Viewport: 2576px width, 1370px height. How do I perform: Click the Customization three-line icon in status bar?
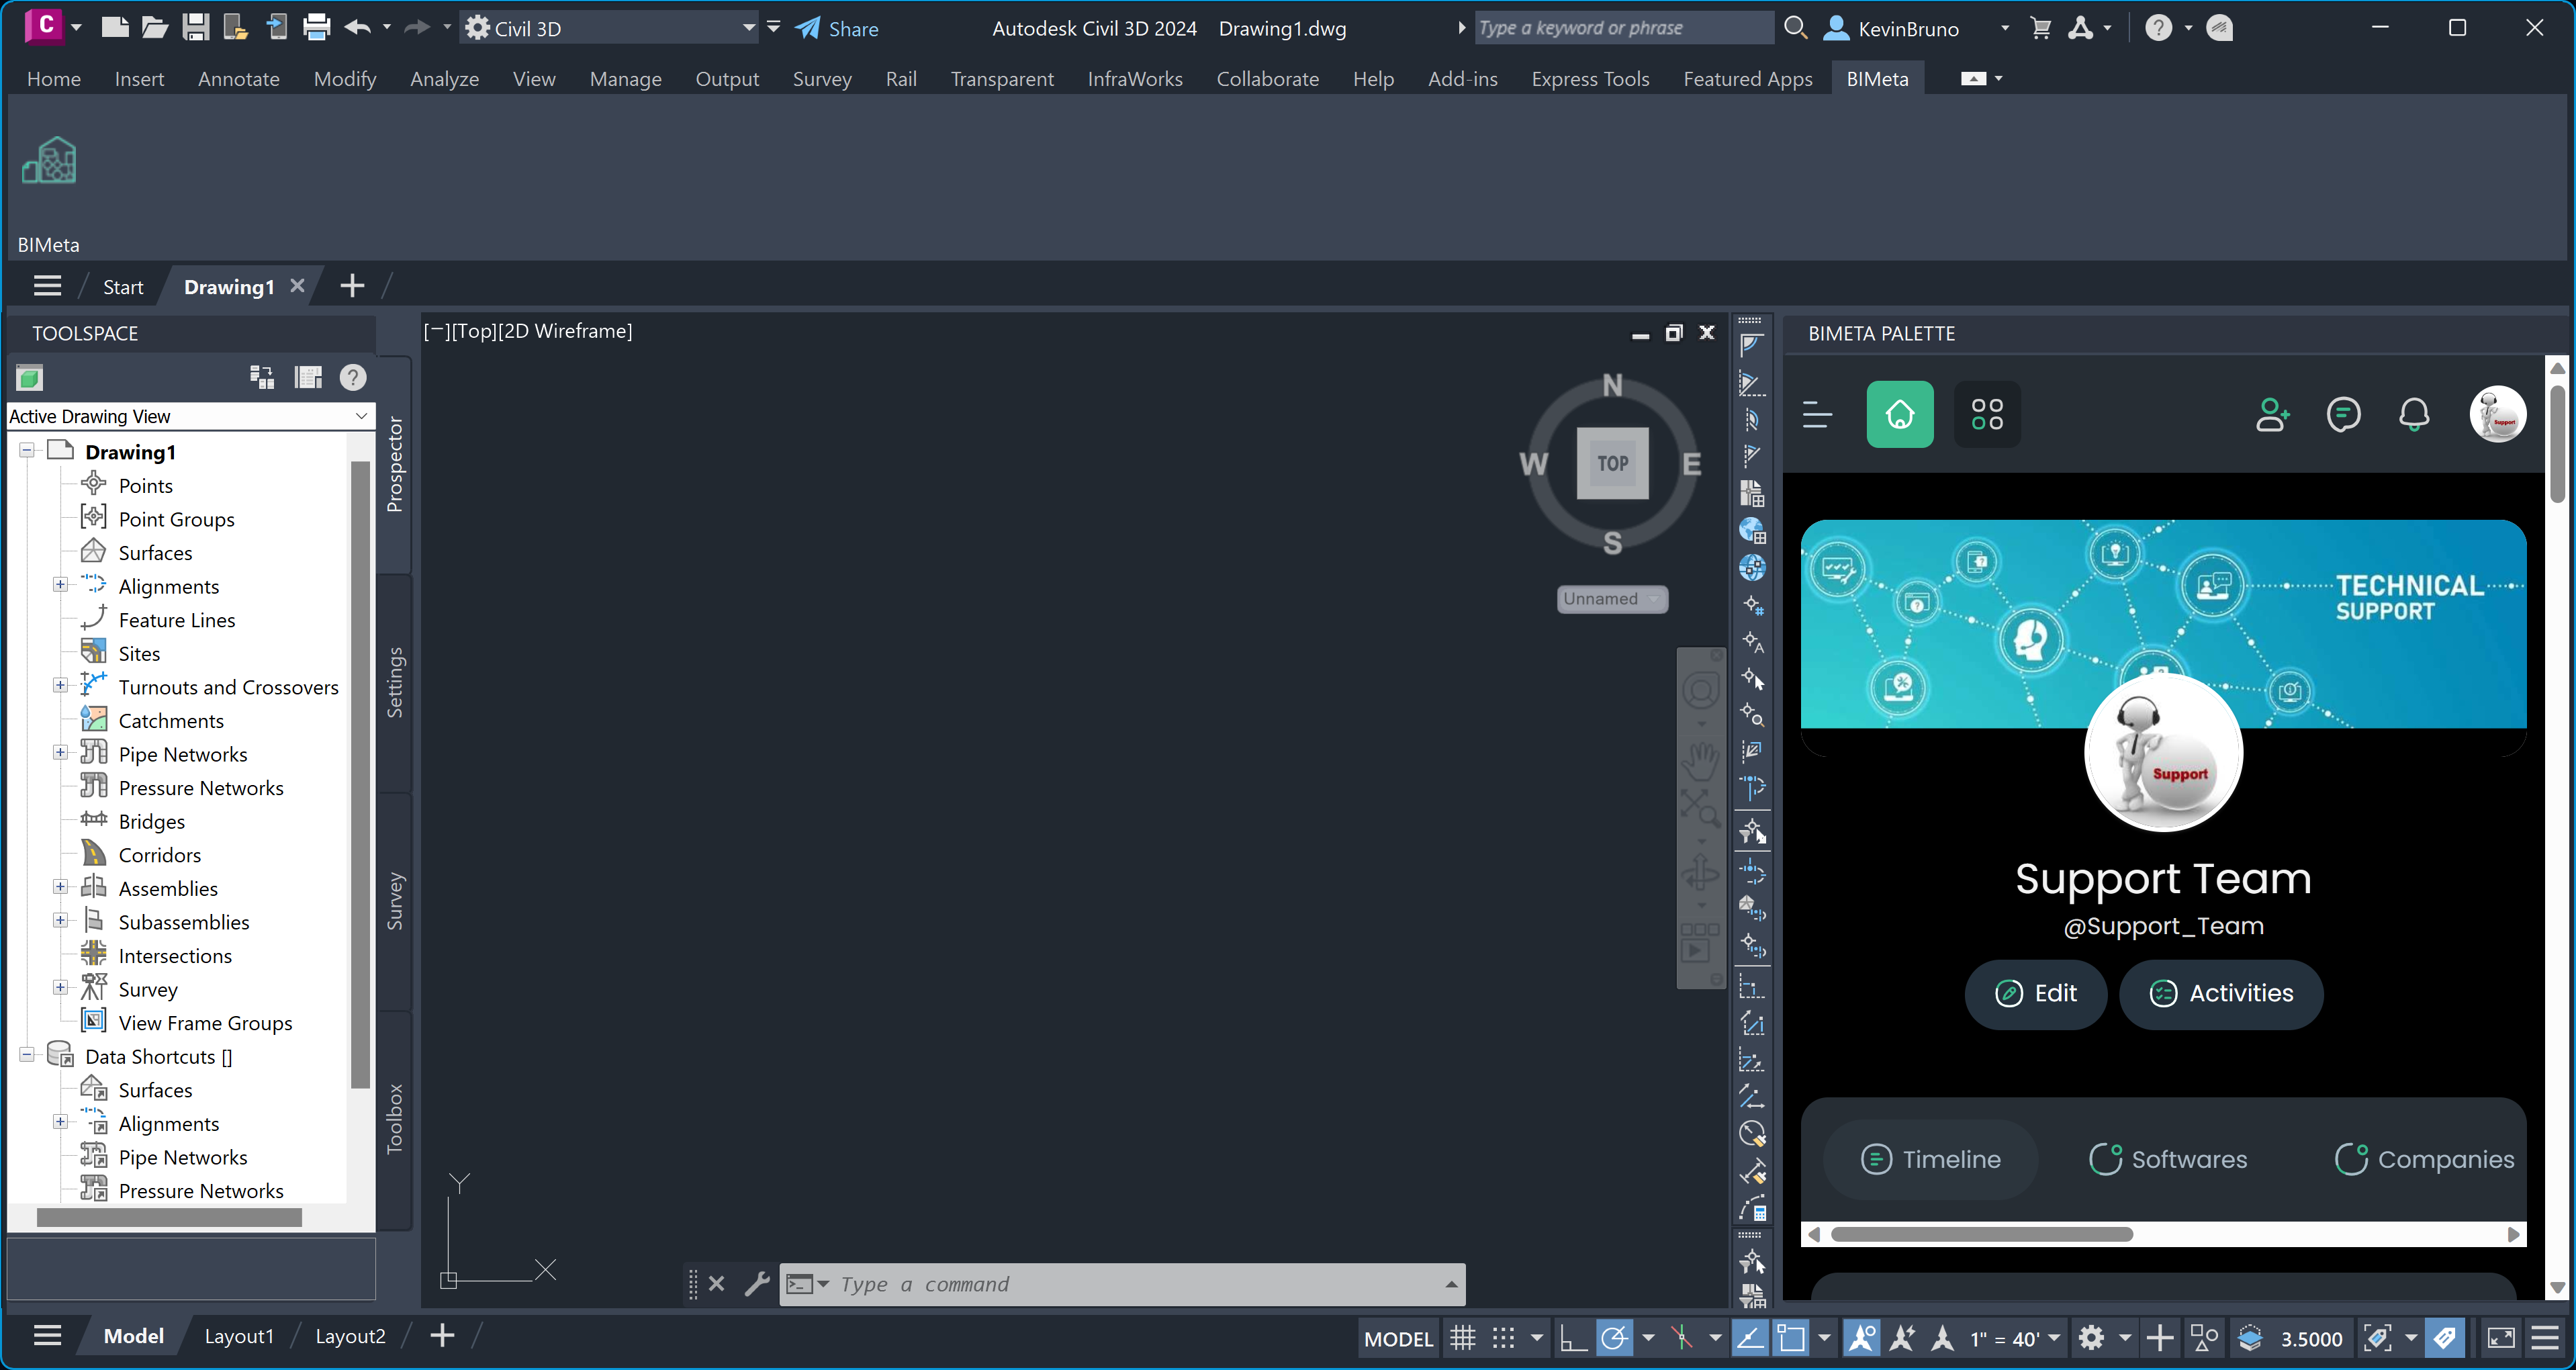(2545, 1338)
